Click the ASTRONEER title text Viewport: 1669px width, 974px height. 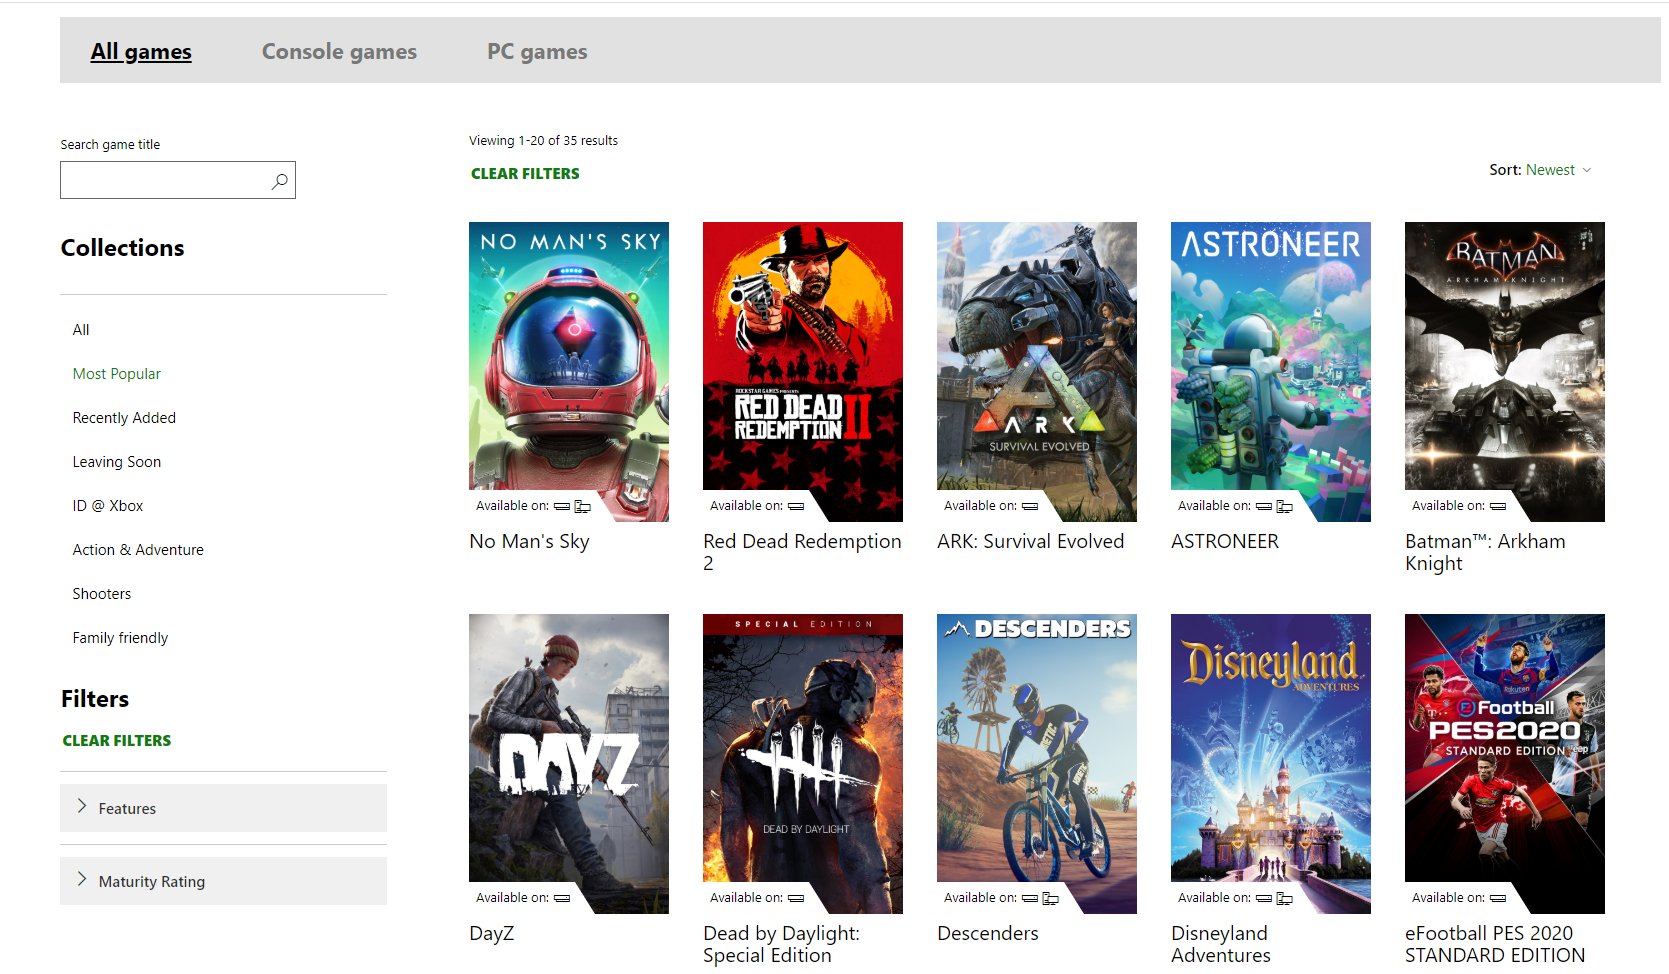(x=1225, y=542)
